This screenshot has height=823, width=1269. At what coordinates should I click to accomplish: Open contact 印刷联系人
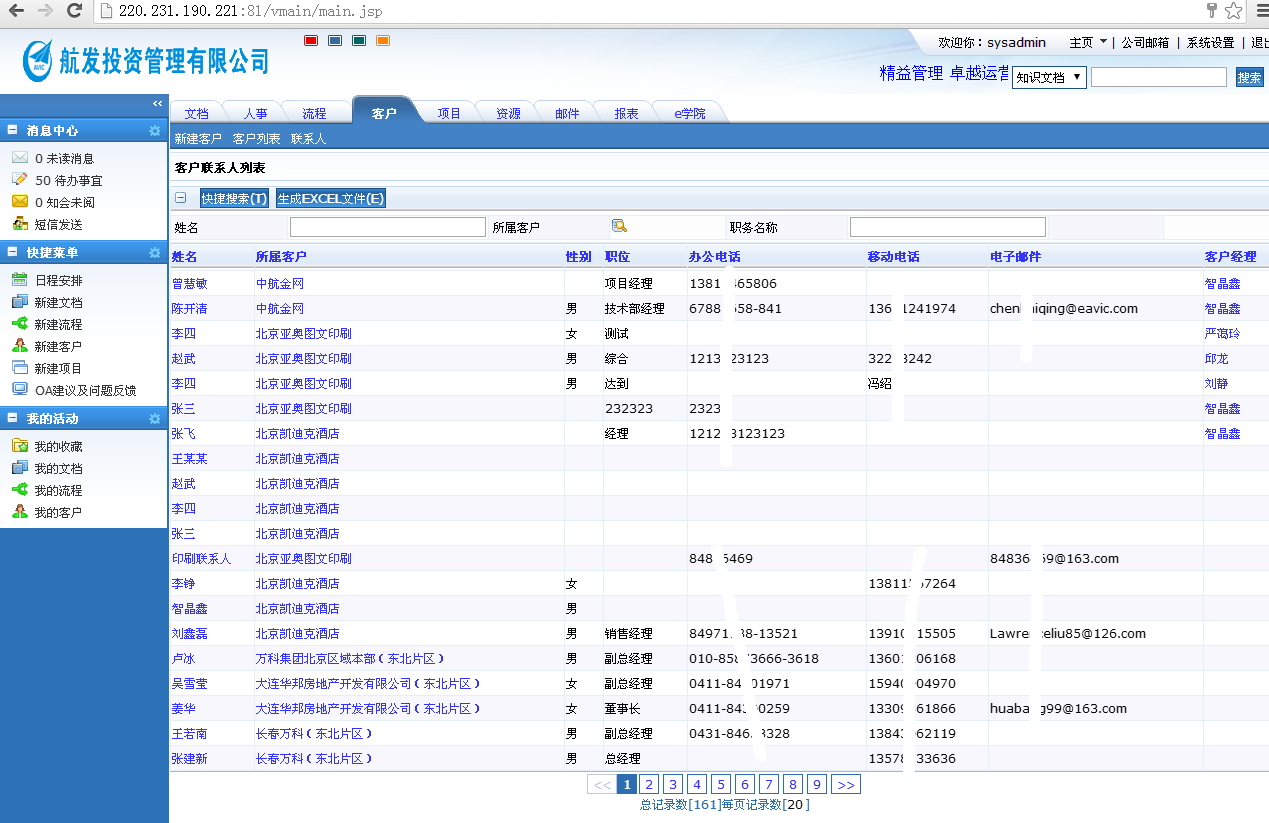[201, 559]
